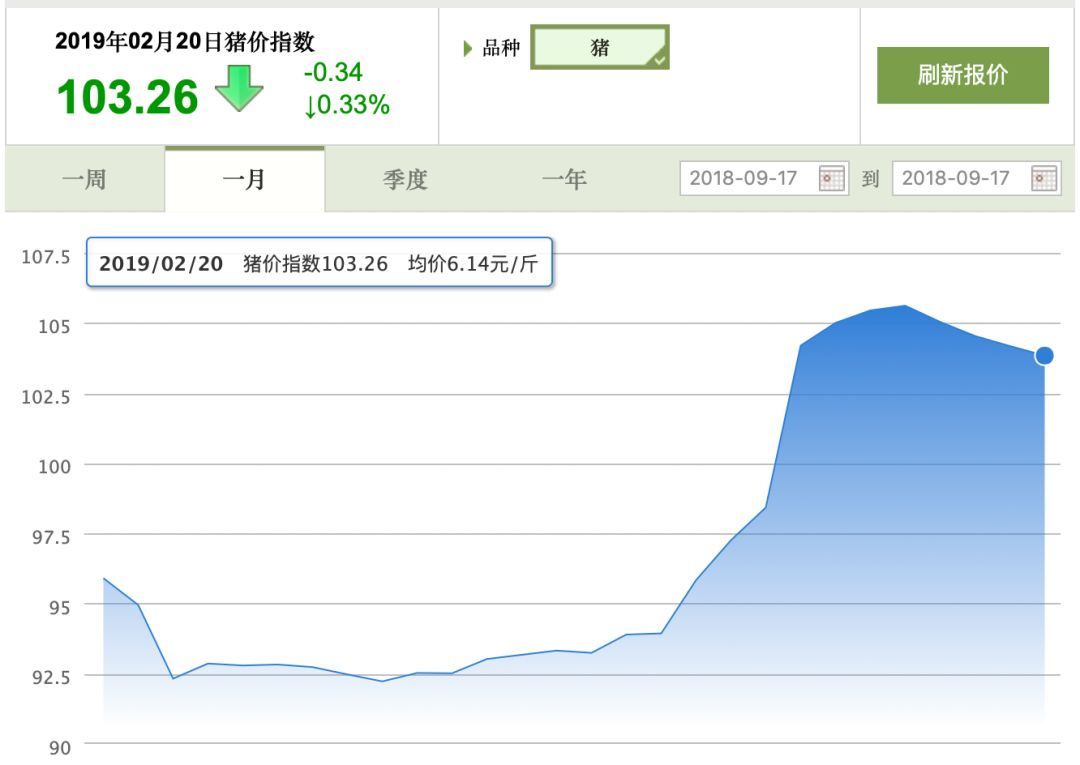Click the ↓0.33% percentage change

click(346, 105)
